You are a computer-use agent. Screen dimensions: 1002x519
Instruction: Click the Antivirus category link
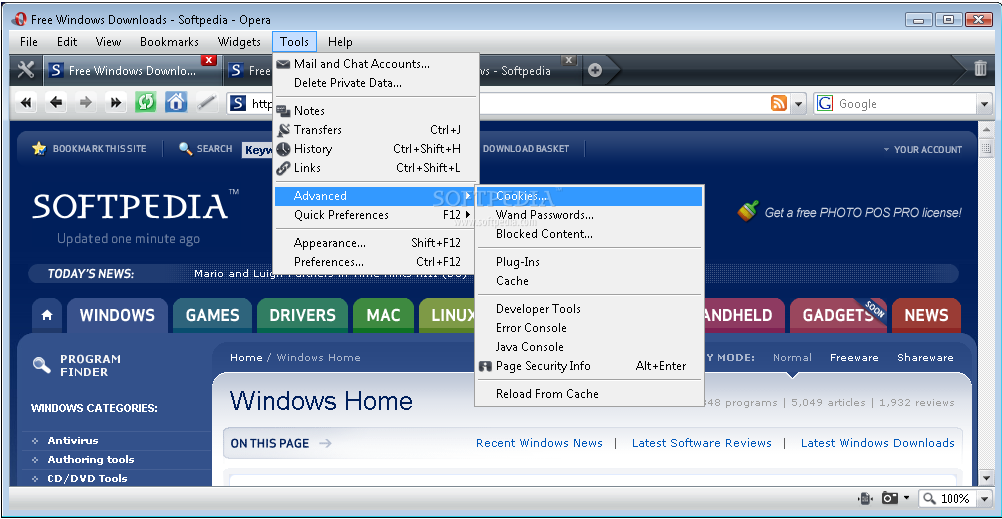73,440
